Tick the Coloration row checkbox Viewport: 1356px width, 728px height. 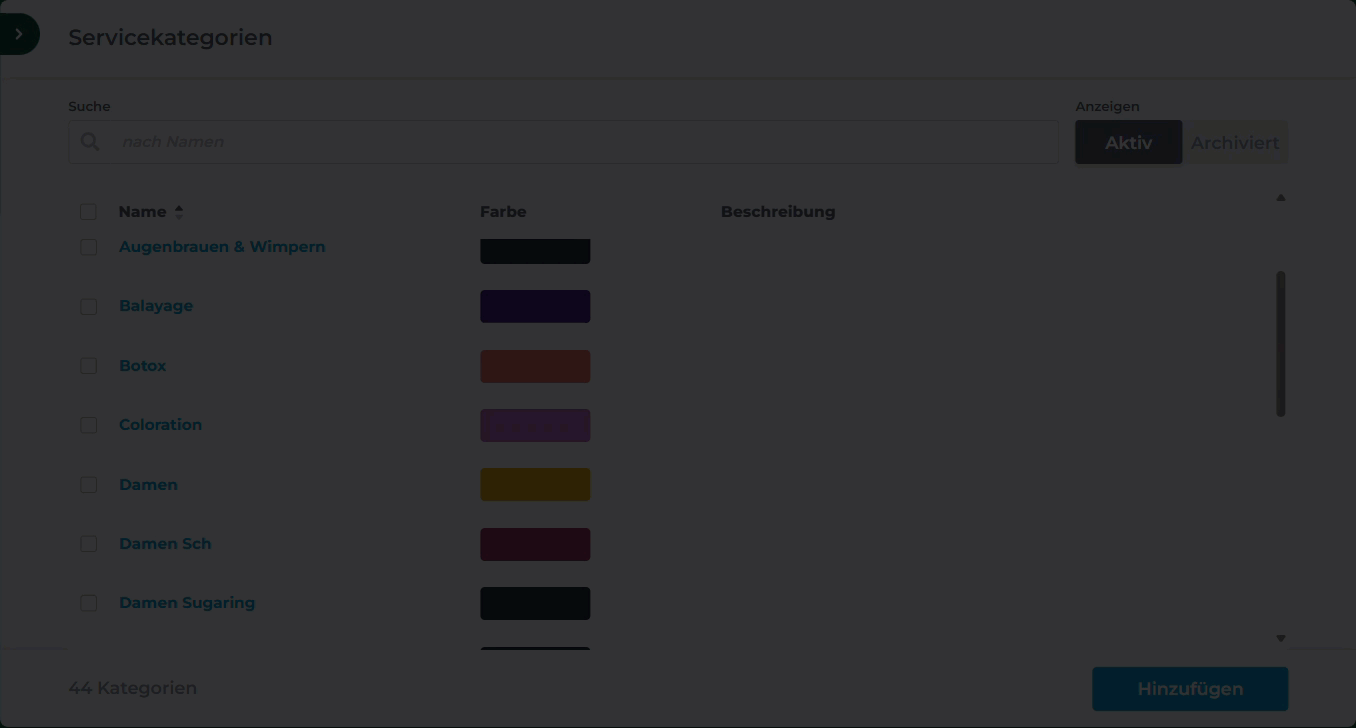point(89,425)
